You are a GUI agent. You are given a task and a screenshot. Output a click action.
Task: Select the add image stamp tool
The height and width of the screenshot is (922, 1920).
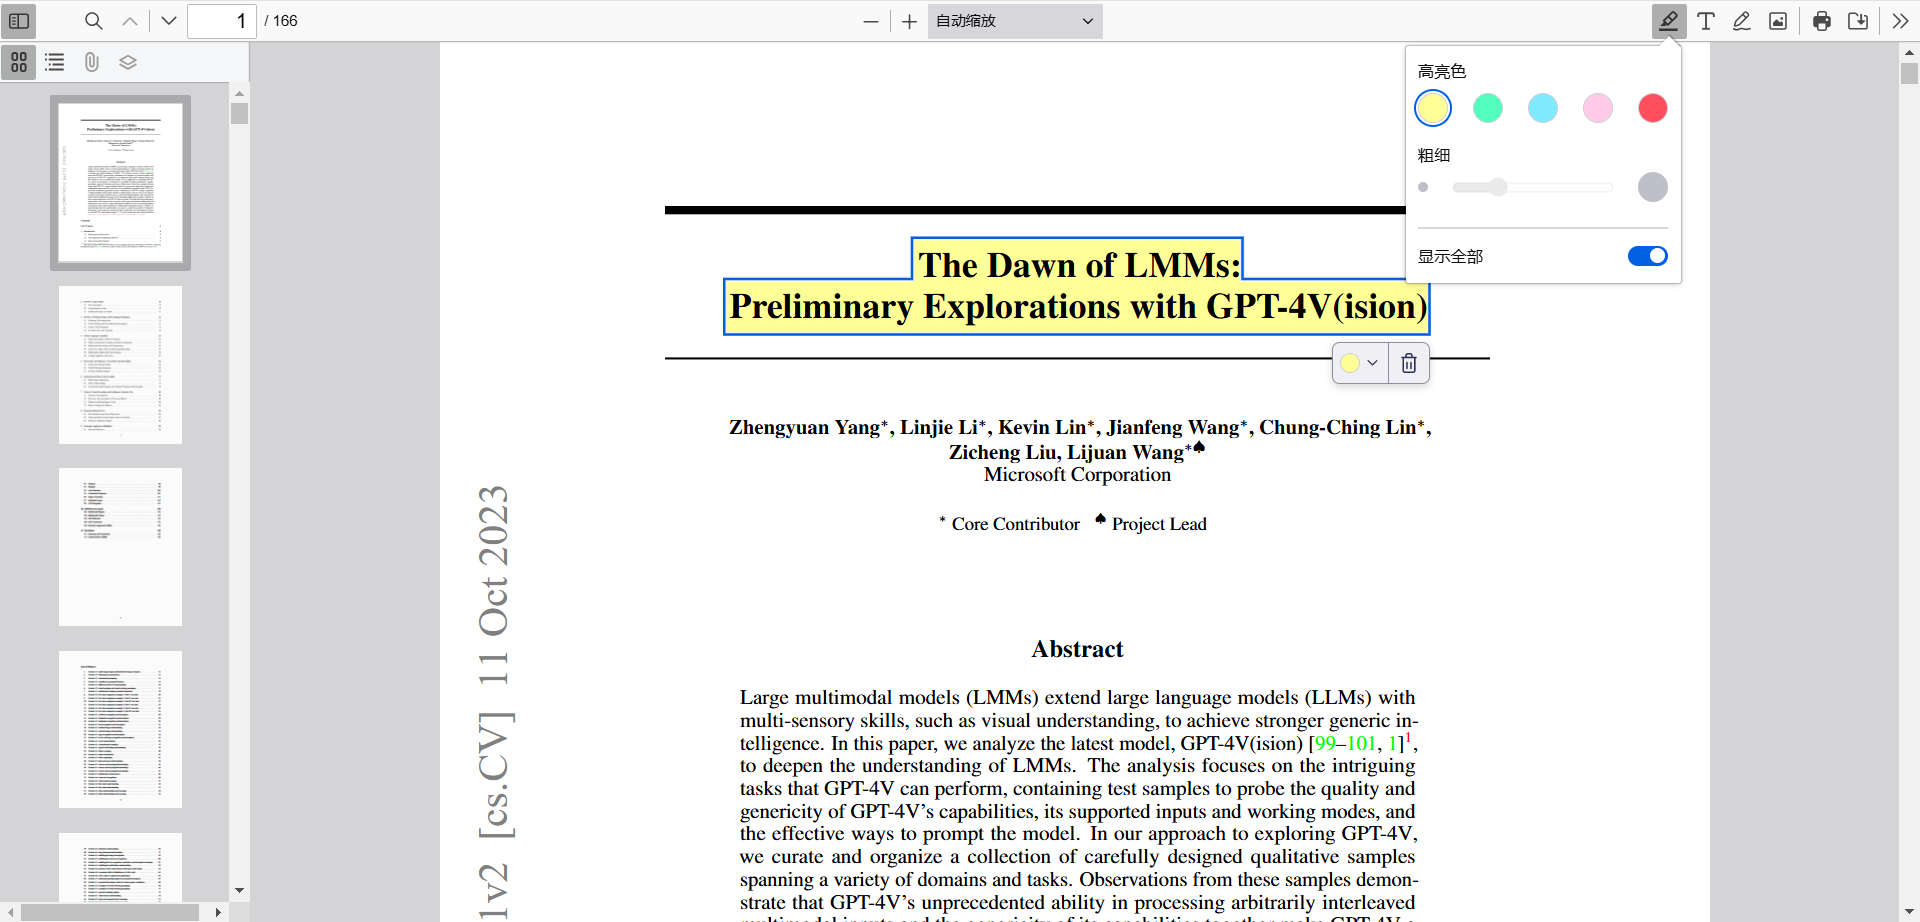pos(1778,21)
